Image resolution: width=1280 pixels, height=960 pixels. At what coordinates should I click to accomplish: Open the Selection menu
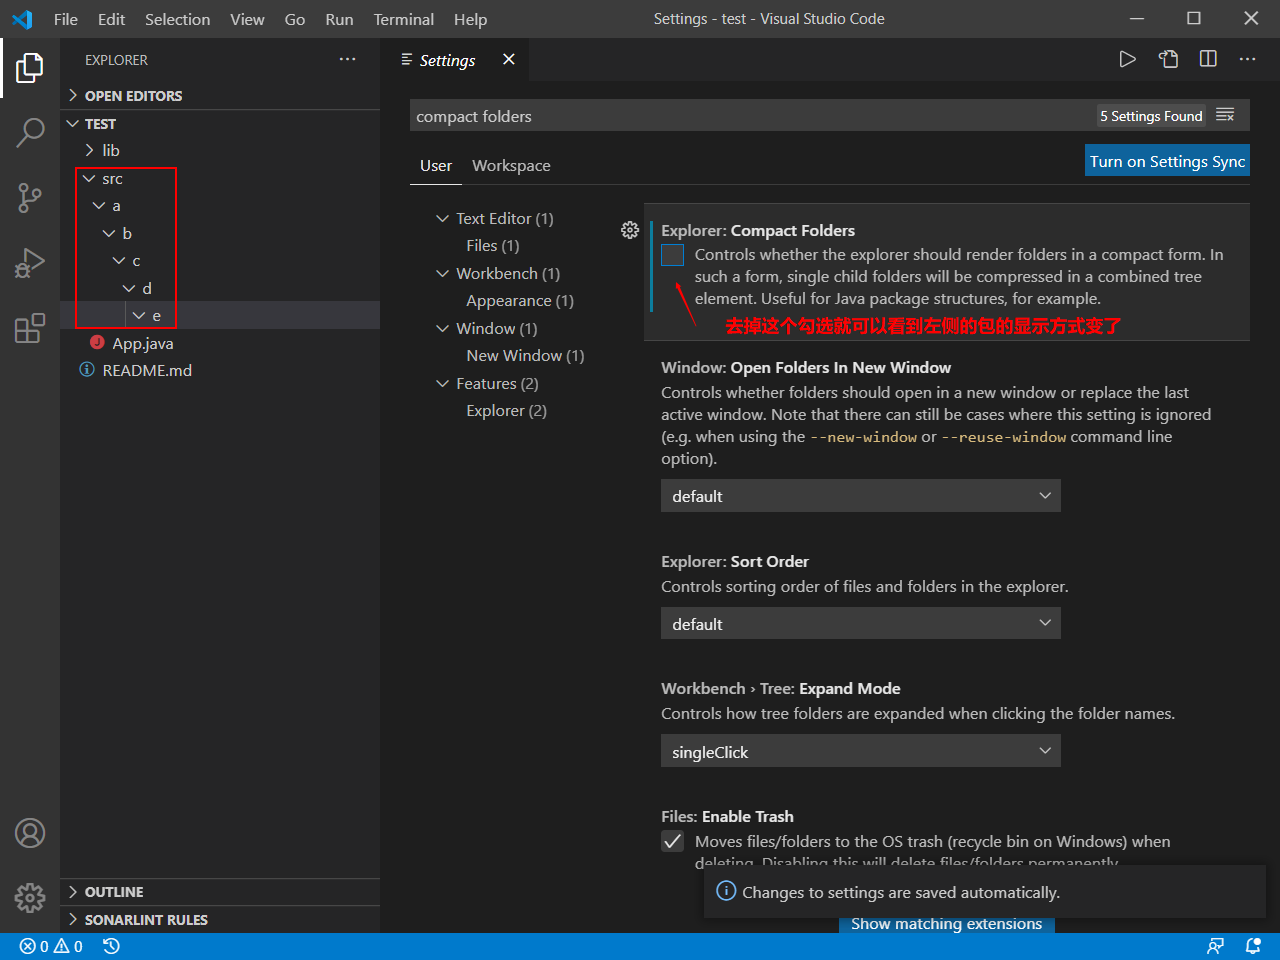point(178,19)
